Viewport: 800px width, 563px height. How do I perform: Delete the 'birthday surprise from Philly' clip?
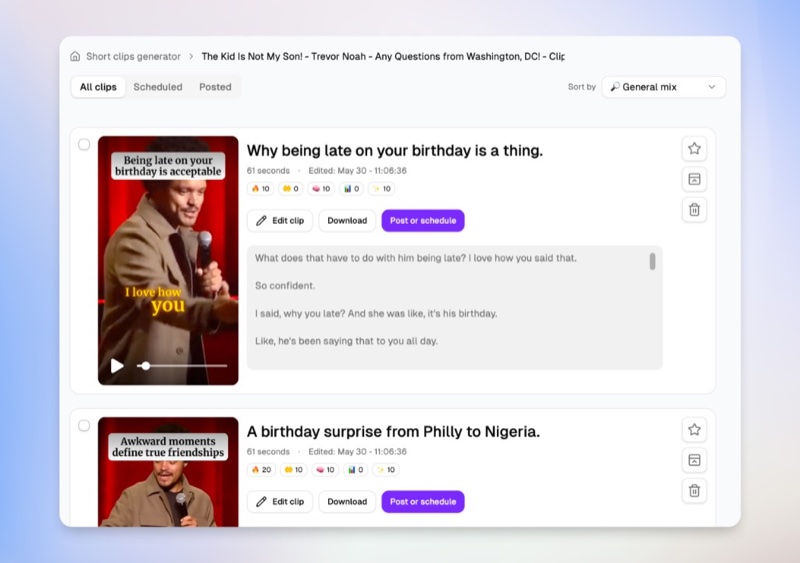pyautogui.click(x=694, y=491)
